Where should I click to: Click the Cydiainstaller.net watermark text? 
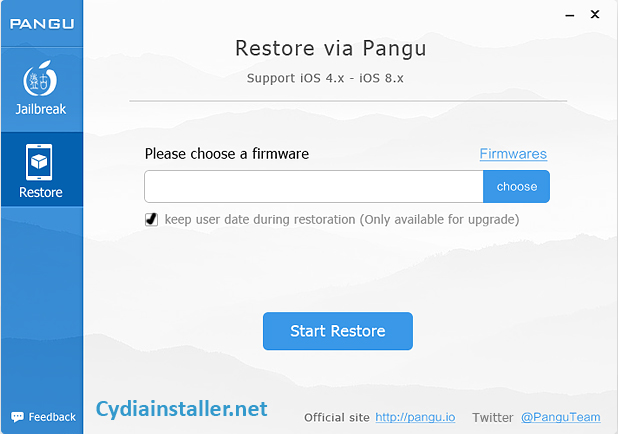(x=182, y=408)
